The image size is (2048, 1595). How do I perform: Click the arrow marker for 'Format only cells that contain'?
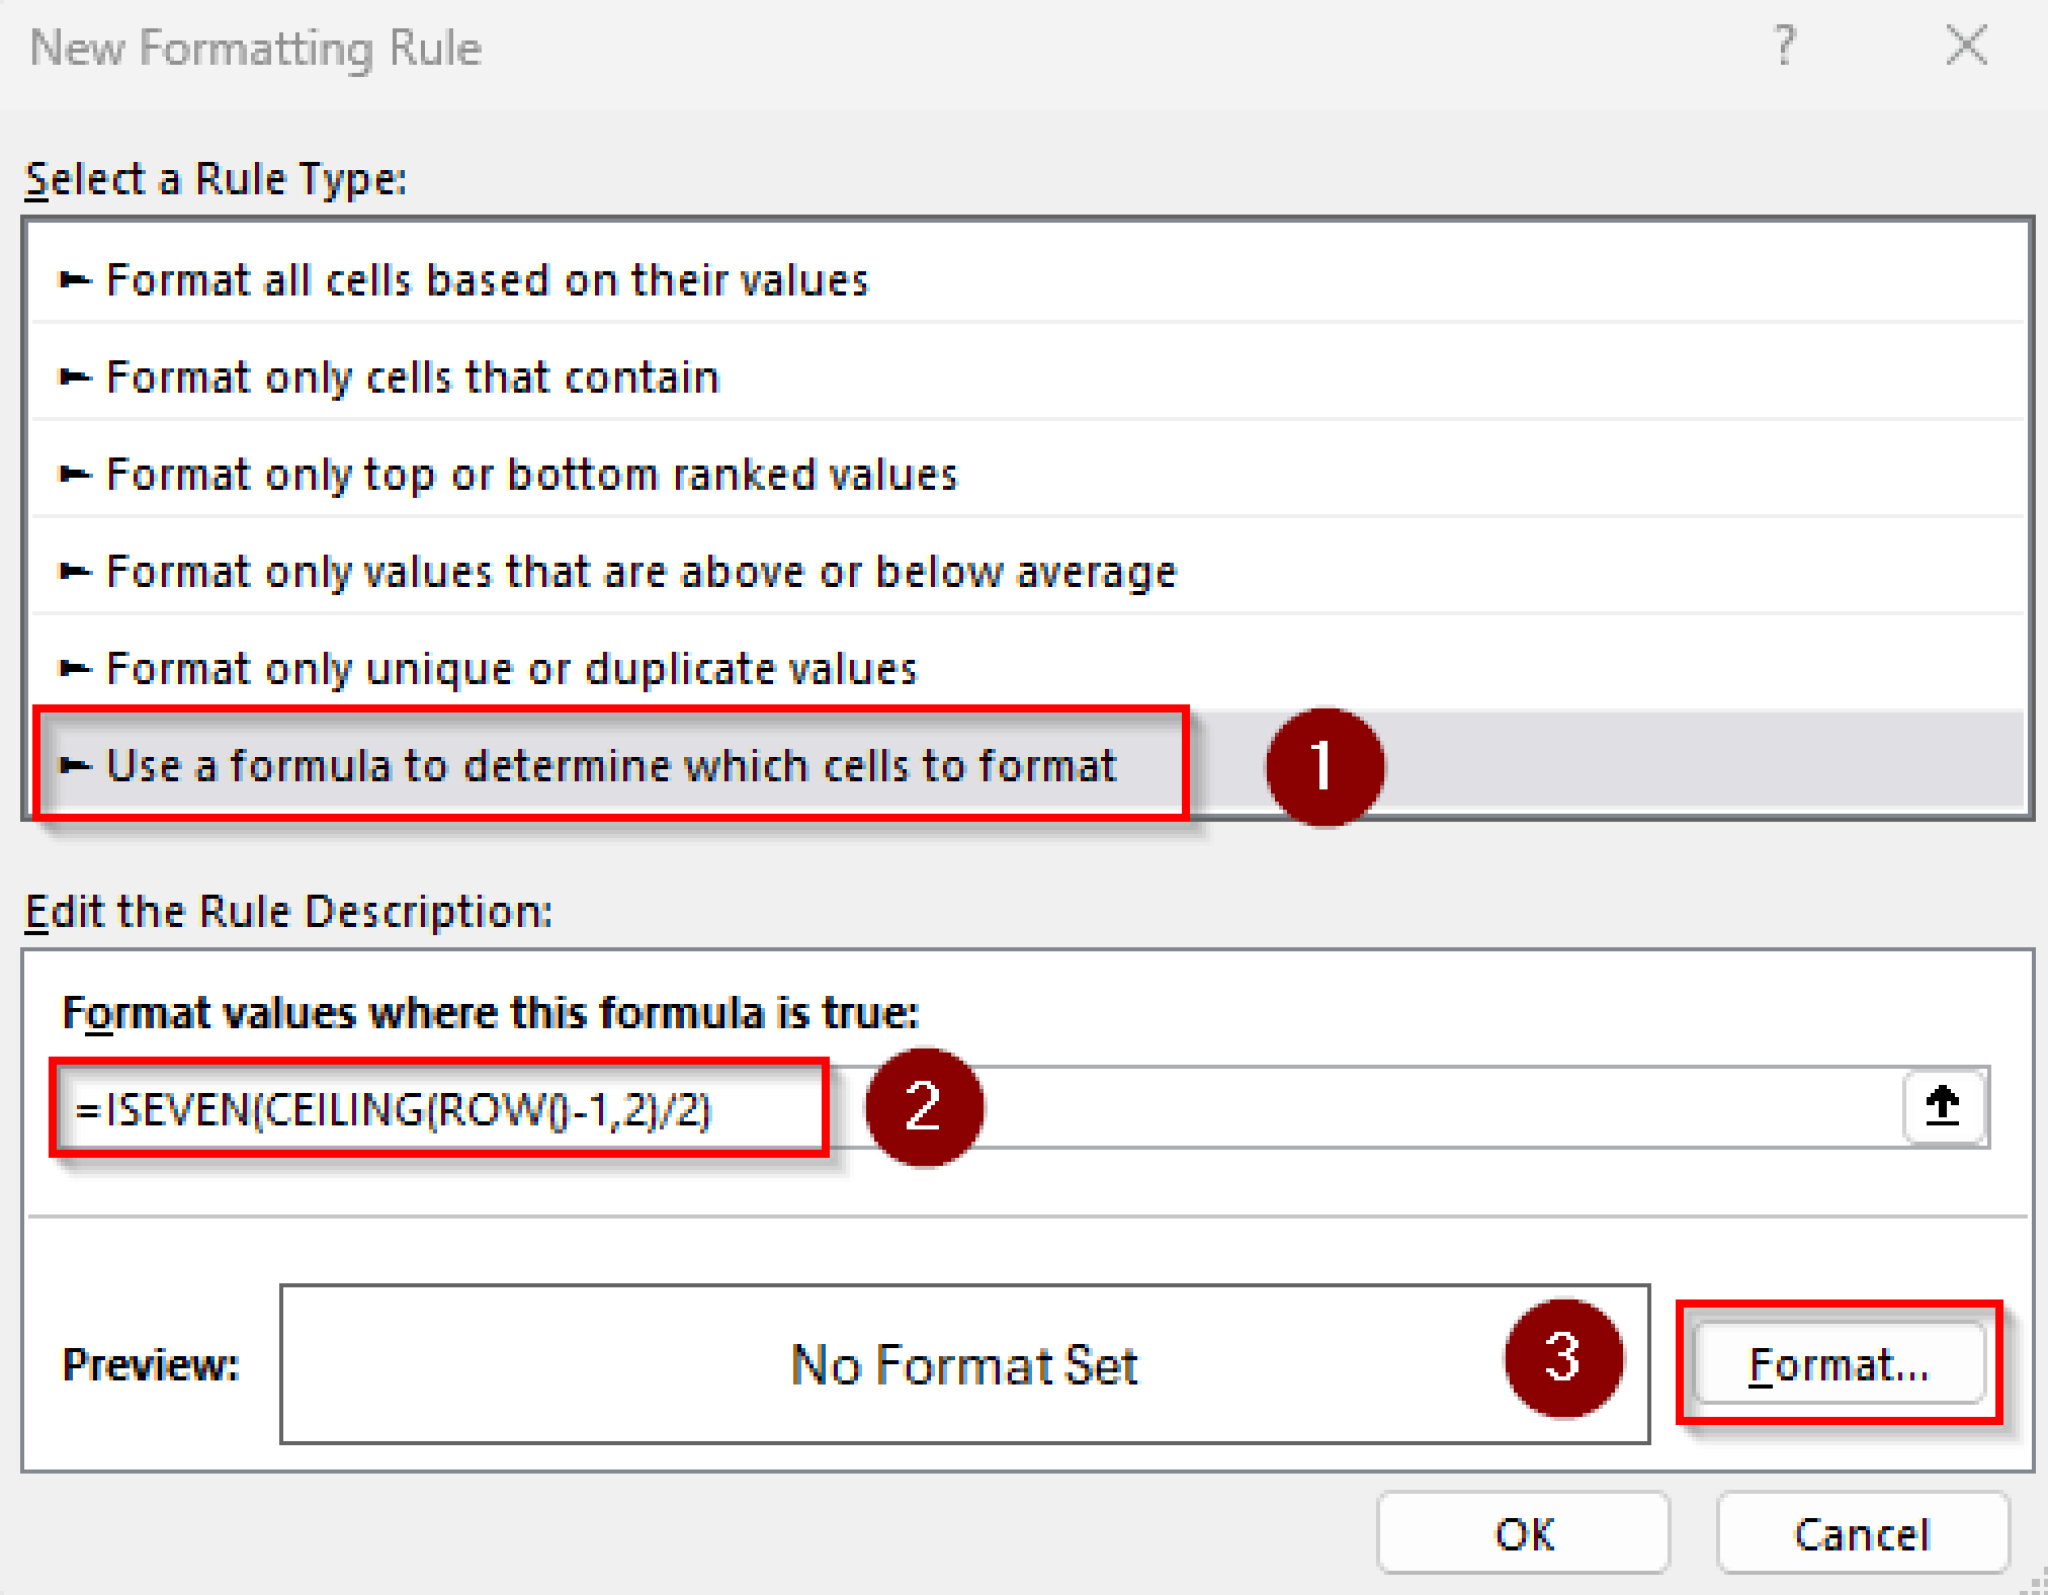73,377
